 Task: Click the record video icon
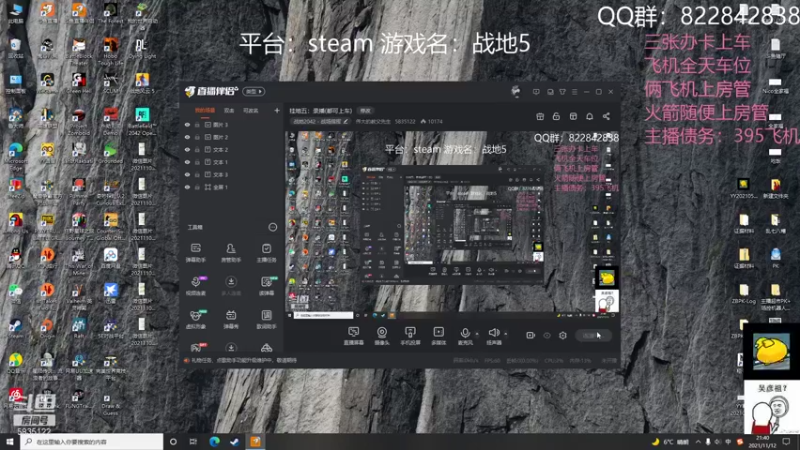click(531, 335)
